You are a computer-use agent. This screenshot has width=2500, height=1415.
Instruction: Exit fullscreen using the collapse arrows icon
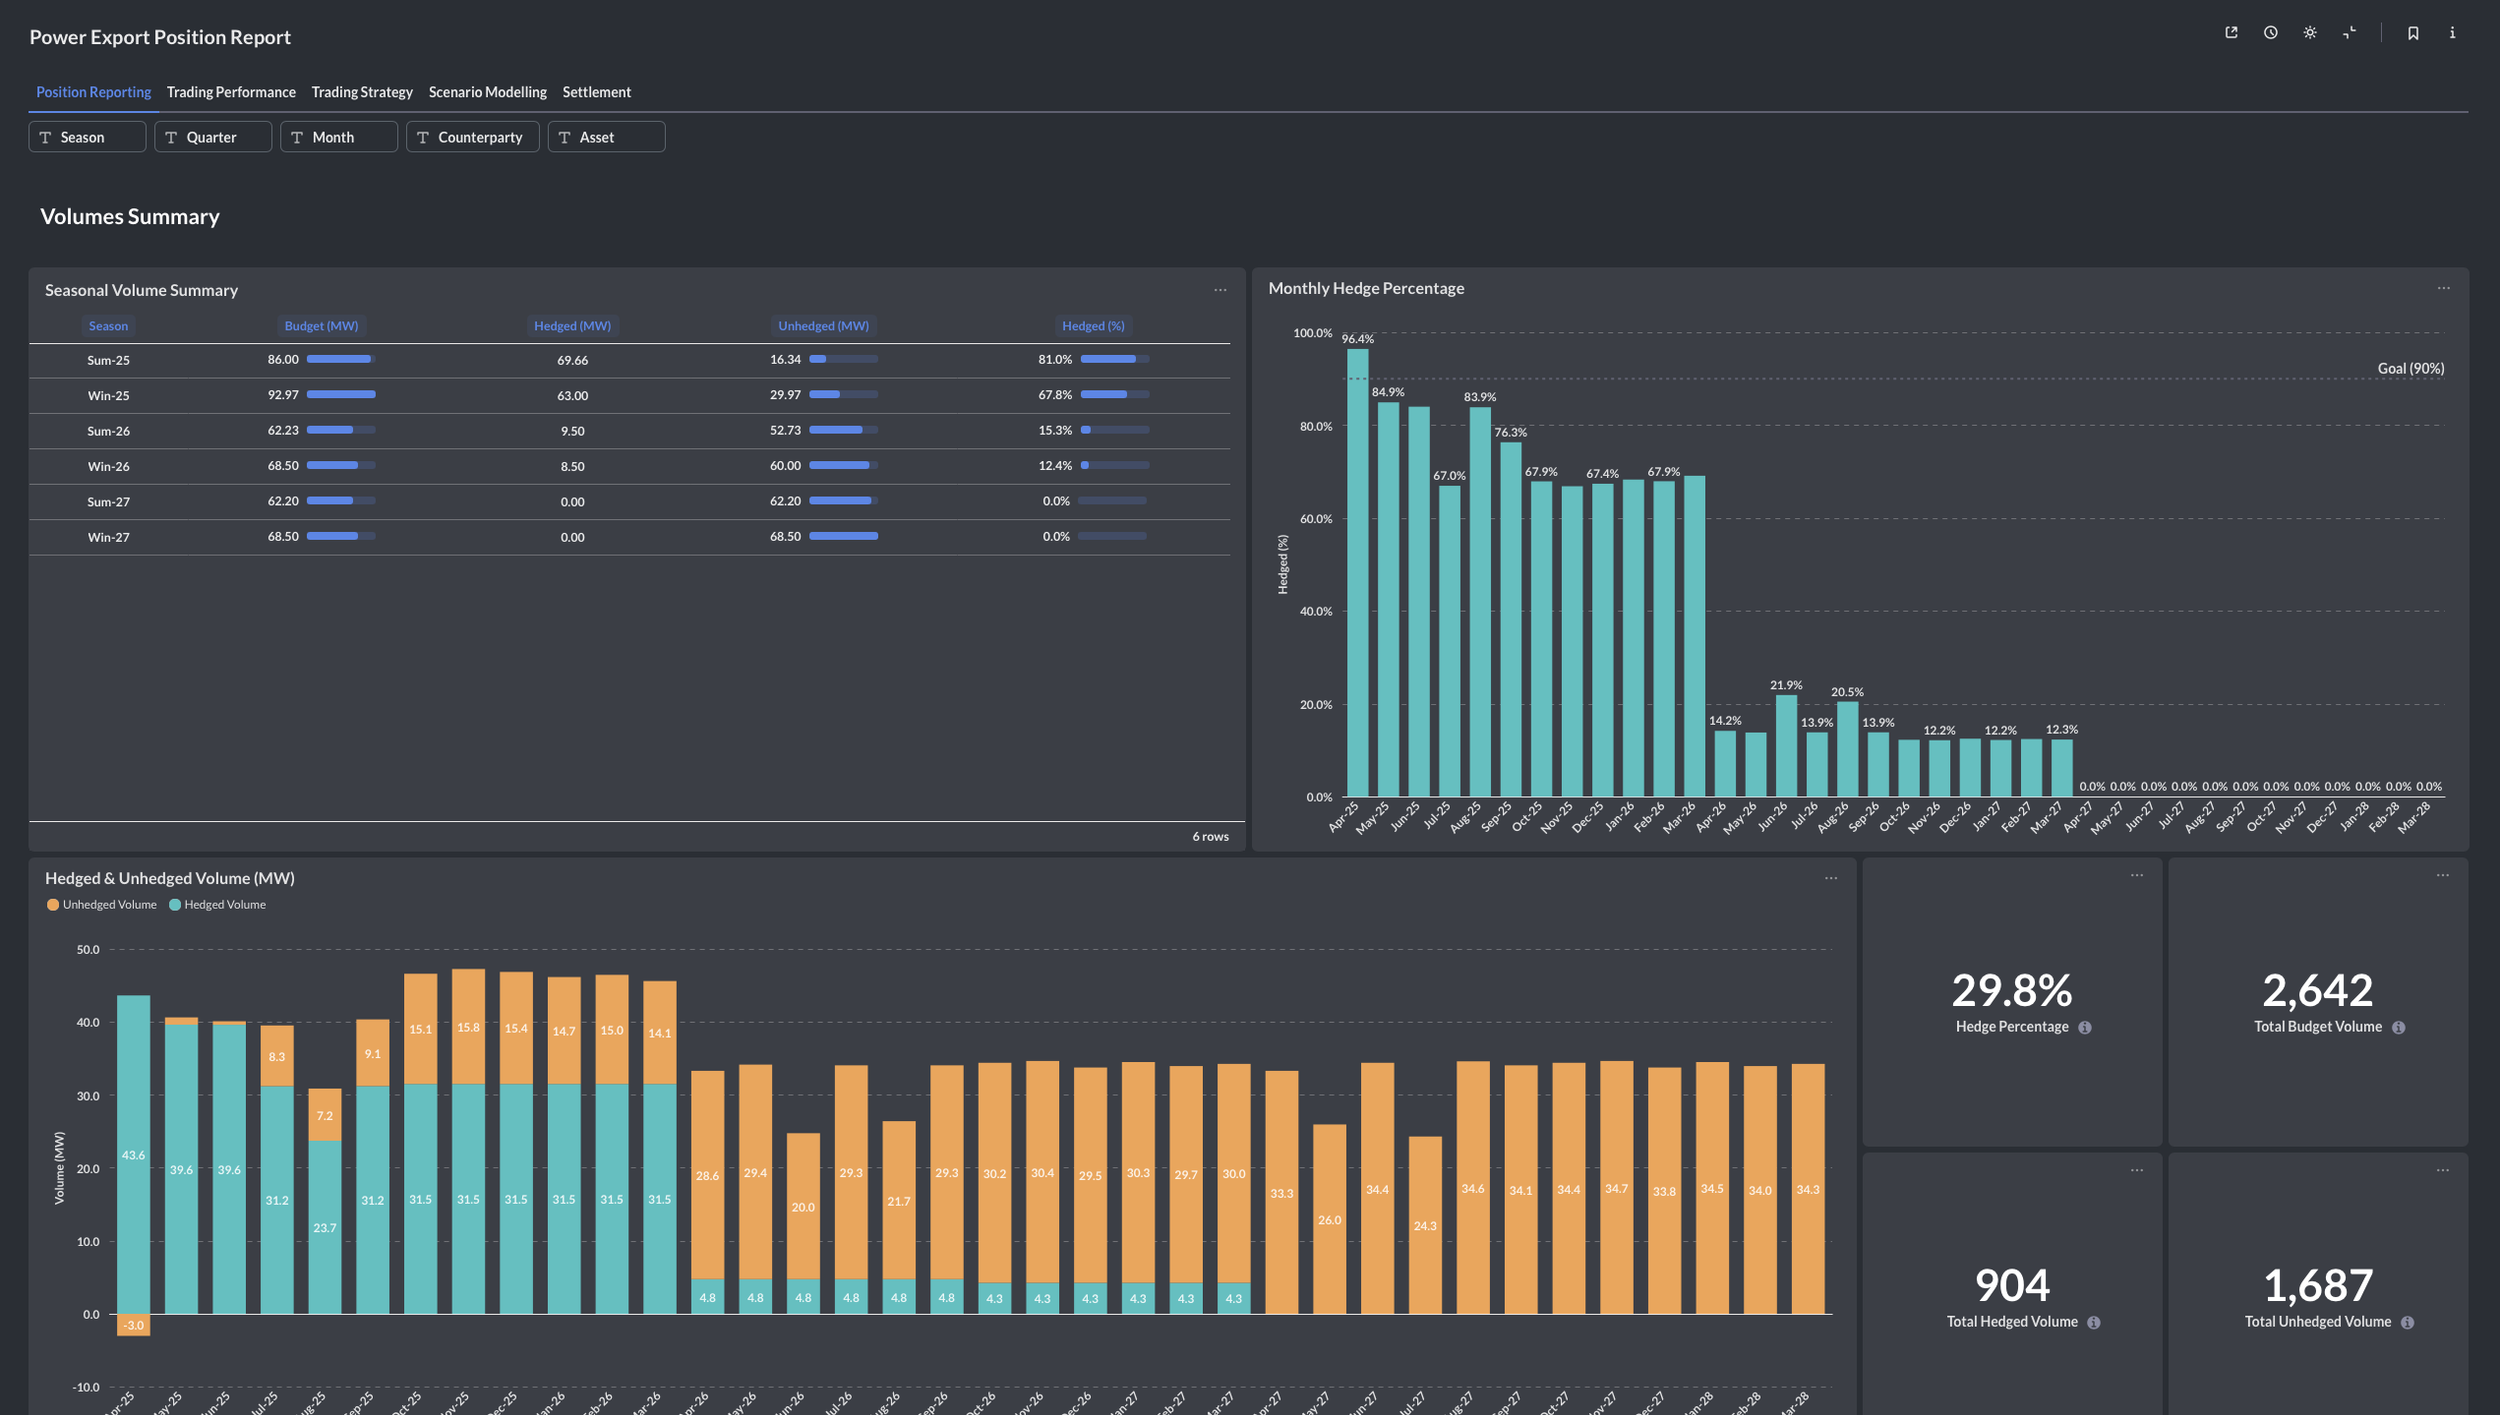pos(2349,33)
